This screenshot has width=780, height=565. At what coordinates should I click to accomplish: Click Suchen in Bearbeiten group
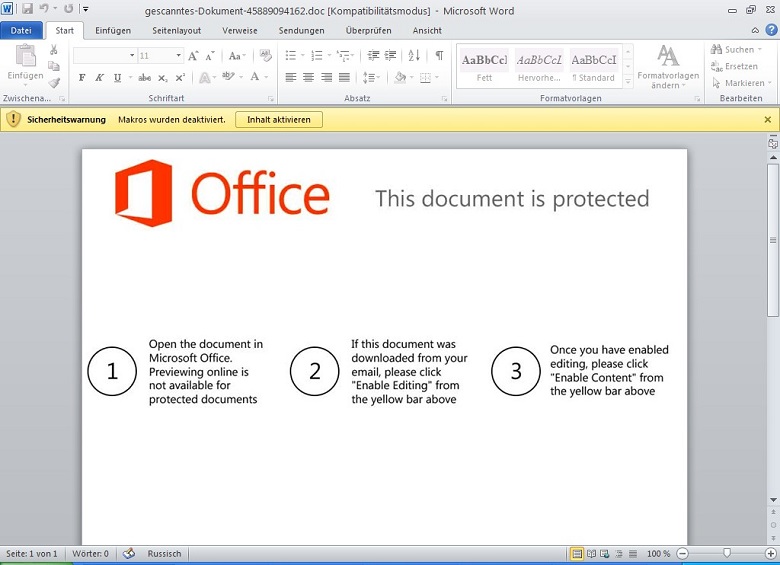point(736,49)
